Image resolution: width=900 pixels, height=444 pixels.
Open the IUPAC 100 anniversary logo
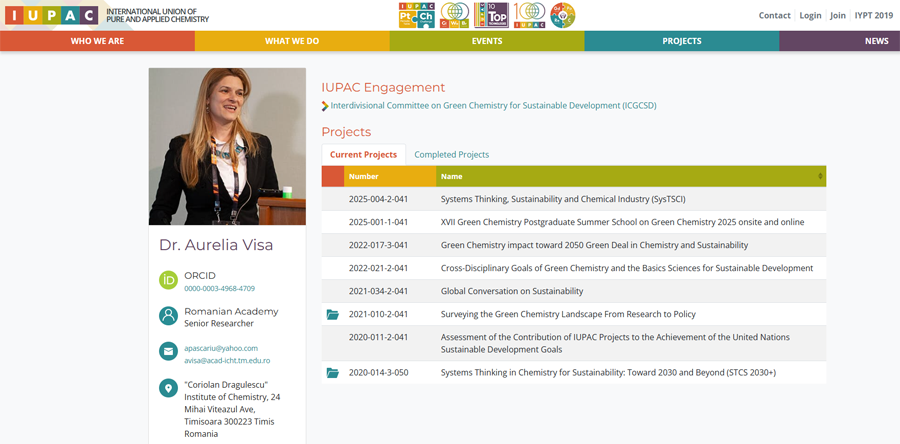pos(529,15)
